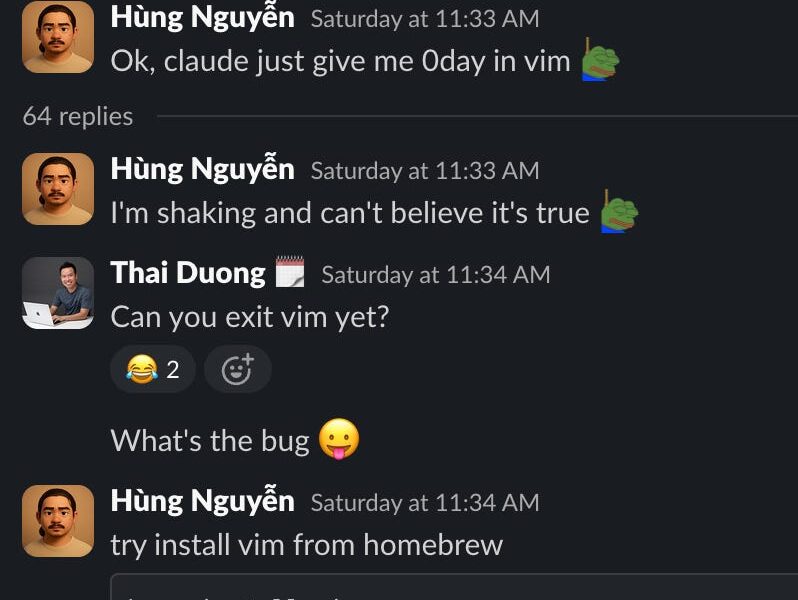Viewport: 798px width, 600px height.
Task: Open Hùng Nguyễn's avatar on the homebrew message
Action: click(58, 521)
